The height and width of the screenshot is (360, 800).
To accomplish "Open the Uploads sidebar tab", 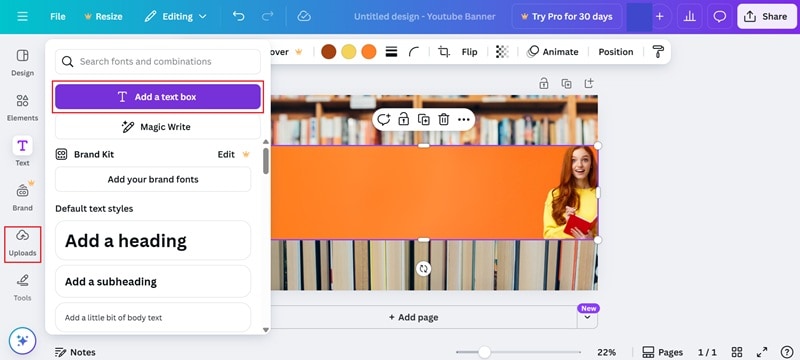I will 22,244.
